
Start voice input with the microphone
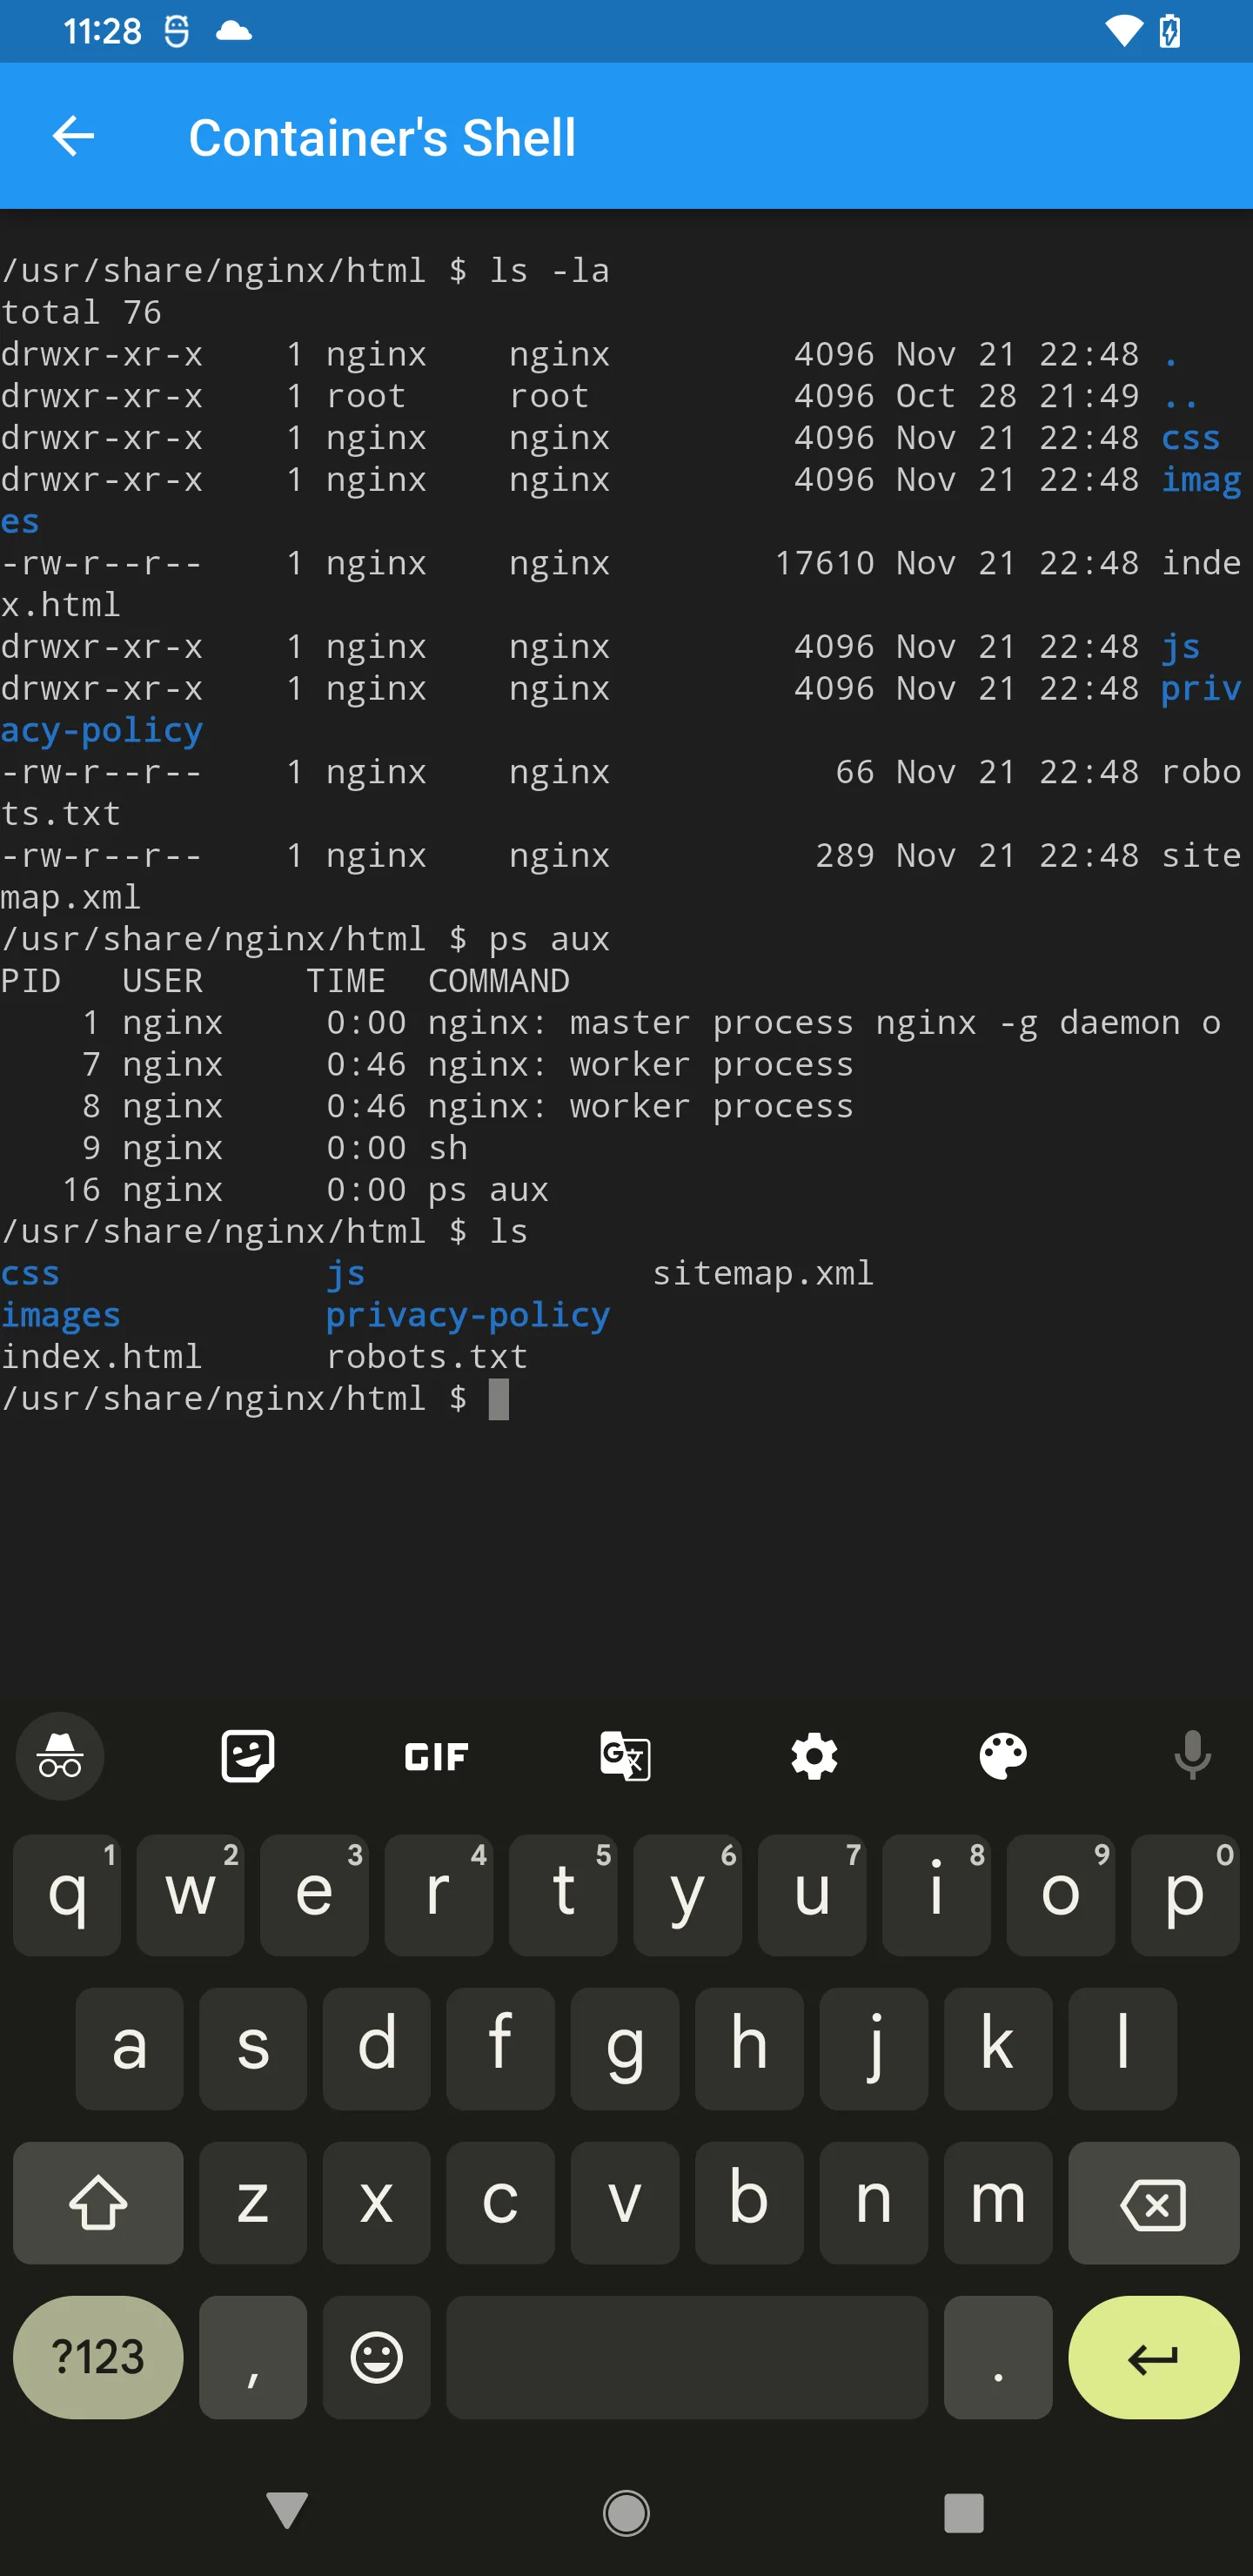click(1192, 1756)
